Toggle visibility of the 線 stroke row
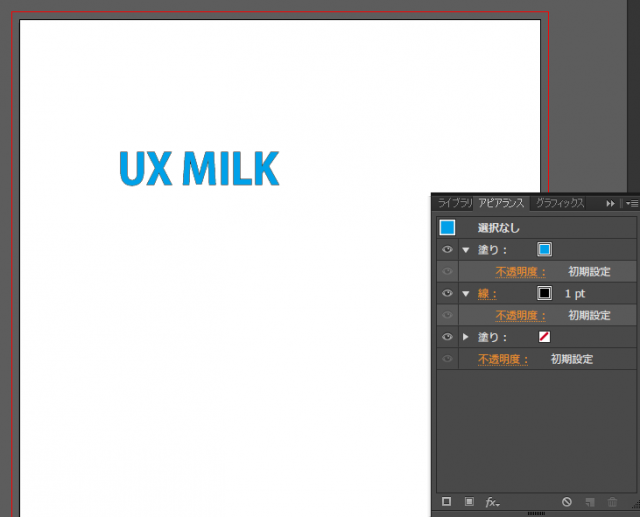Image resolution: width=640 pixels, height=517 pixels. pos(447,294)
